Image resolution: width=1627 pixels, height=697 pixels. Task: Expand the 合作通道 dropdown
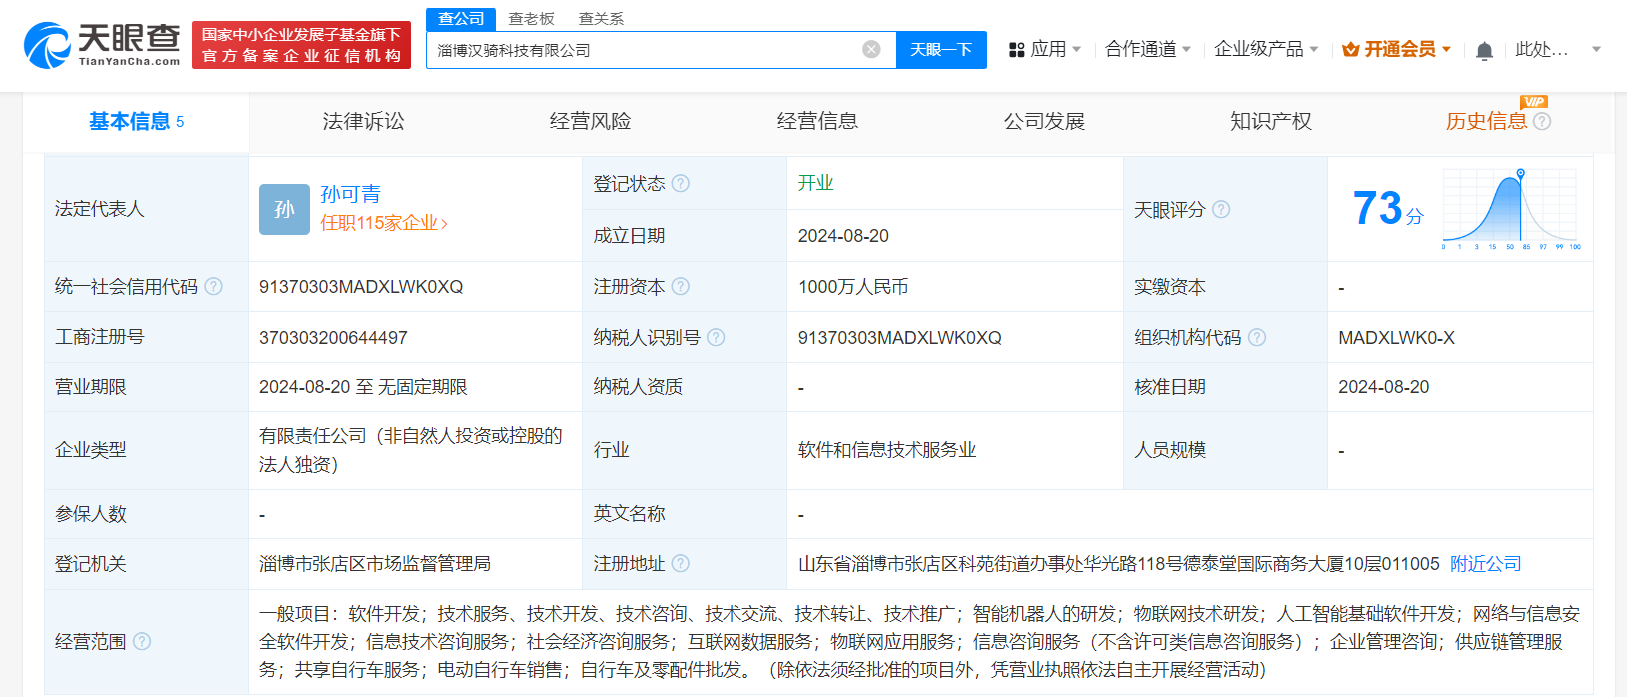(x=1147, y=50)
